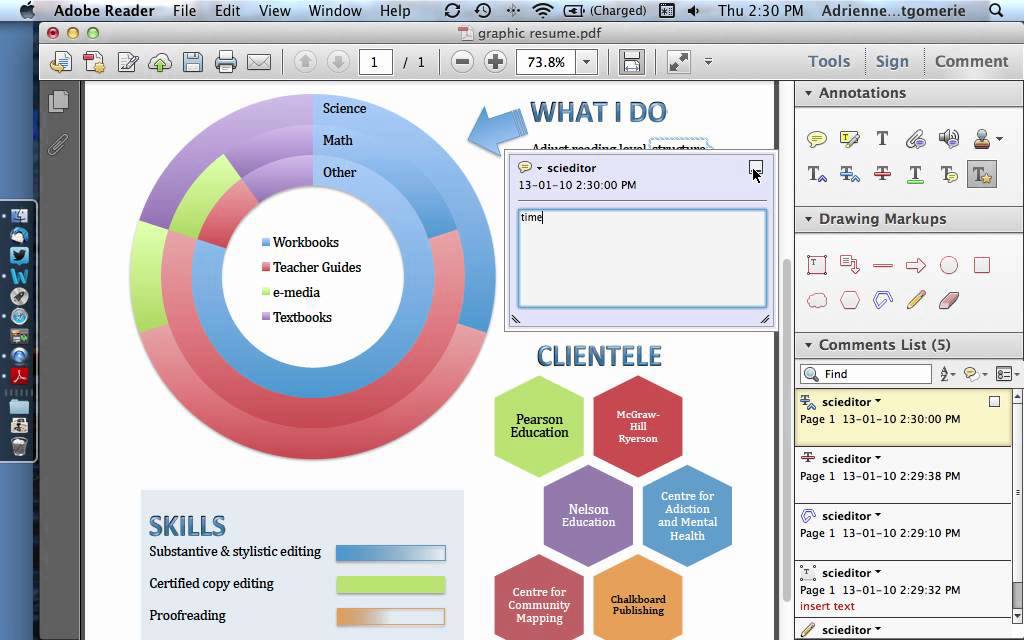
Task: Toggle the fit-width scrolling mode button
Action: point(632,62)
